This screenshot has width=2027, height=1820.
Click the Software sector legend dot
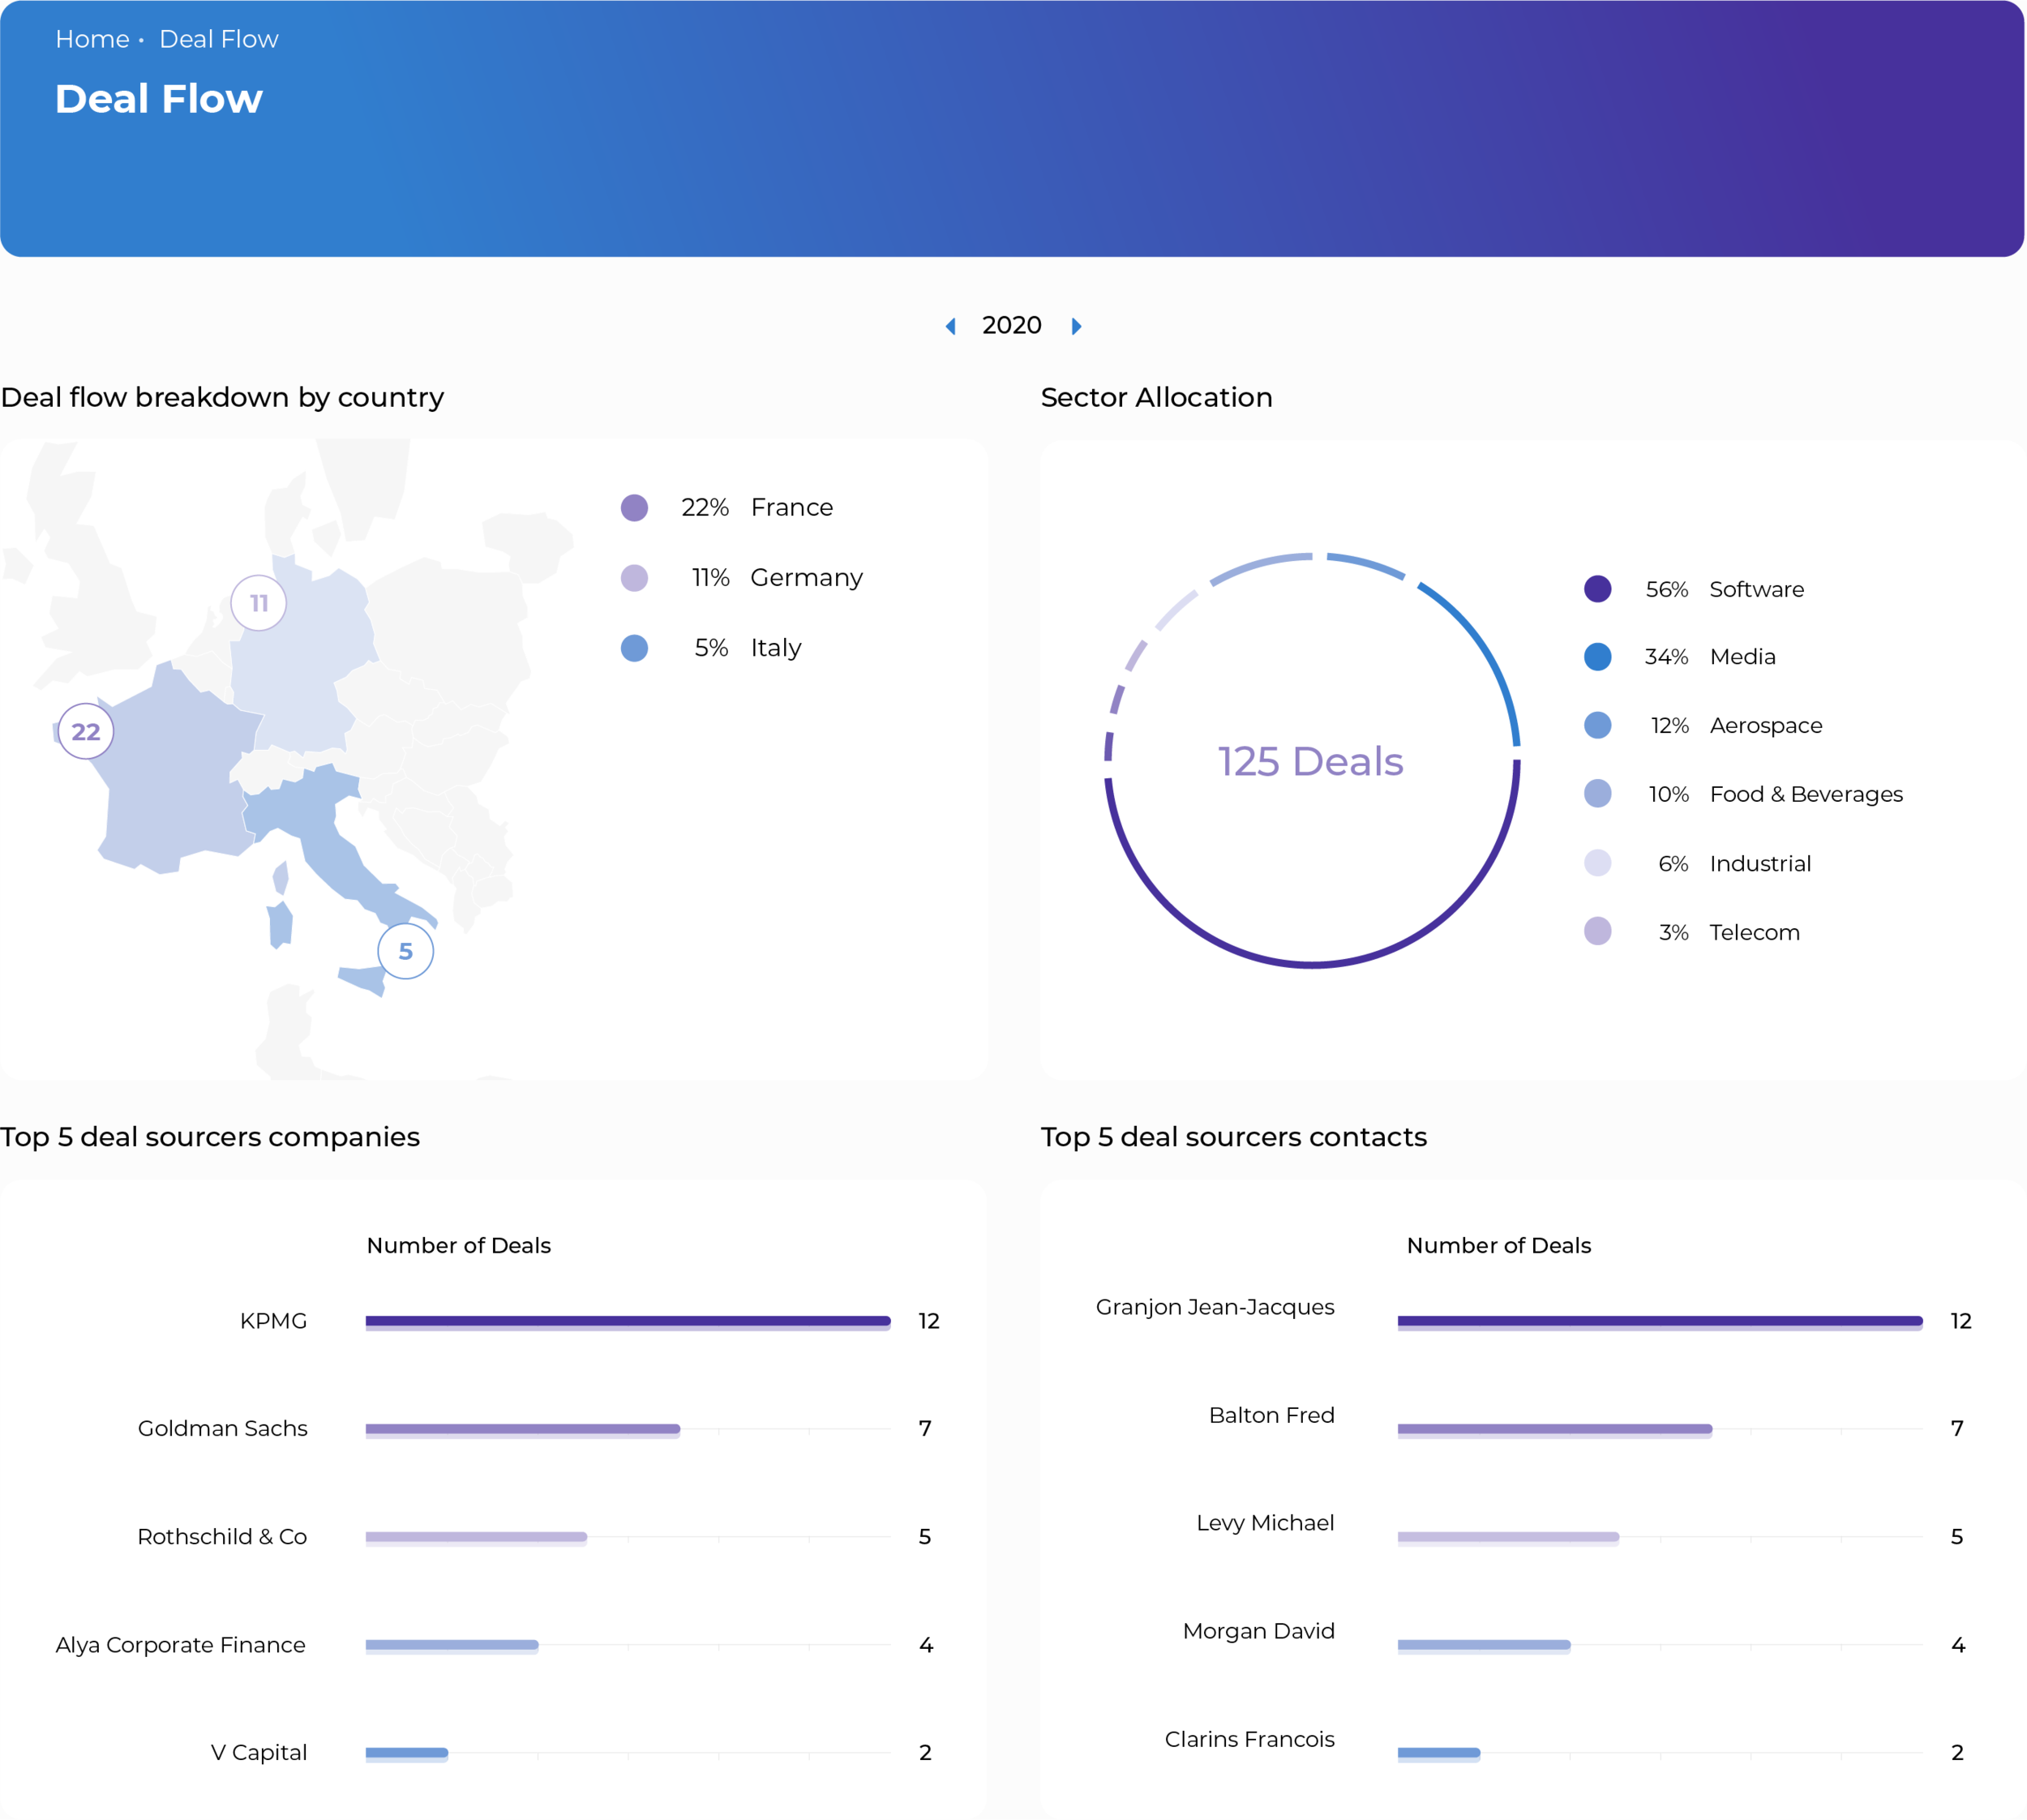coord(1598,589)
